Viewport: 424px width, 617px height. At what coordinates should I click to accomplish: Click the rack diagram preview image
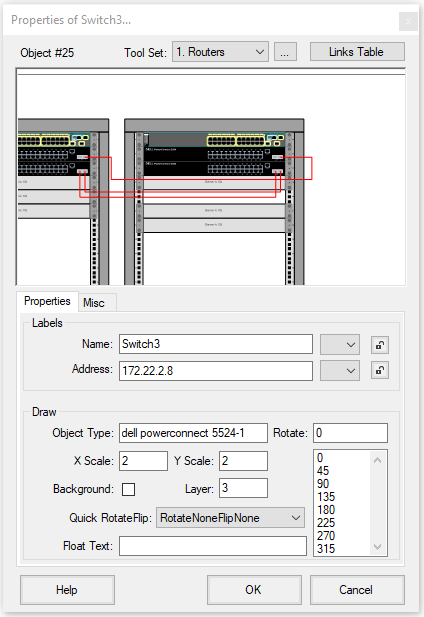pos(211,176)
